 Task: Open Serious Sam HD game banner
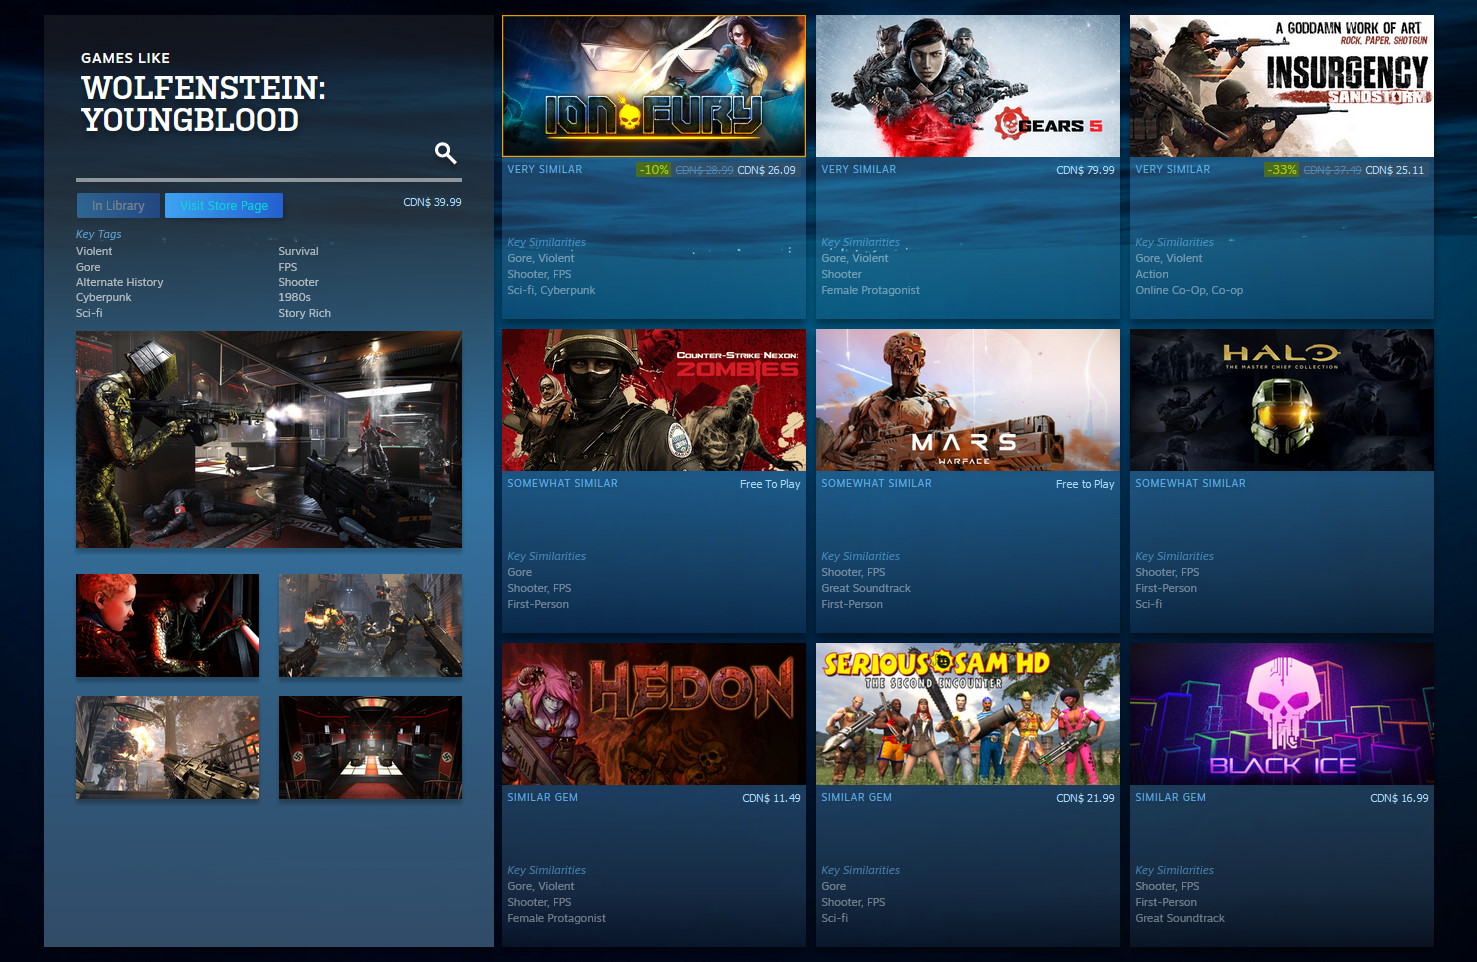(968, 714)
